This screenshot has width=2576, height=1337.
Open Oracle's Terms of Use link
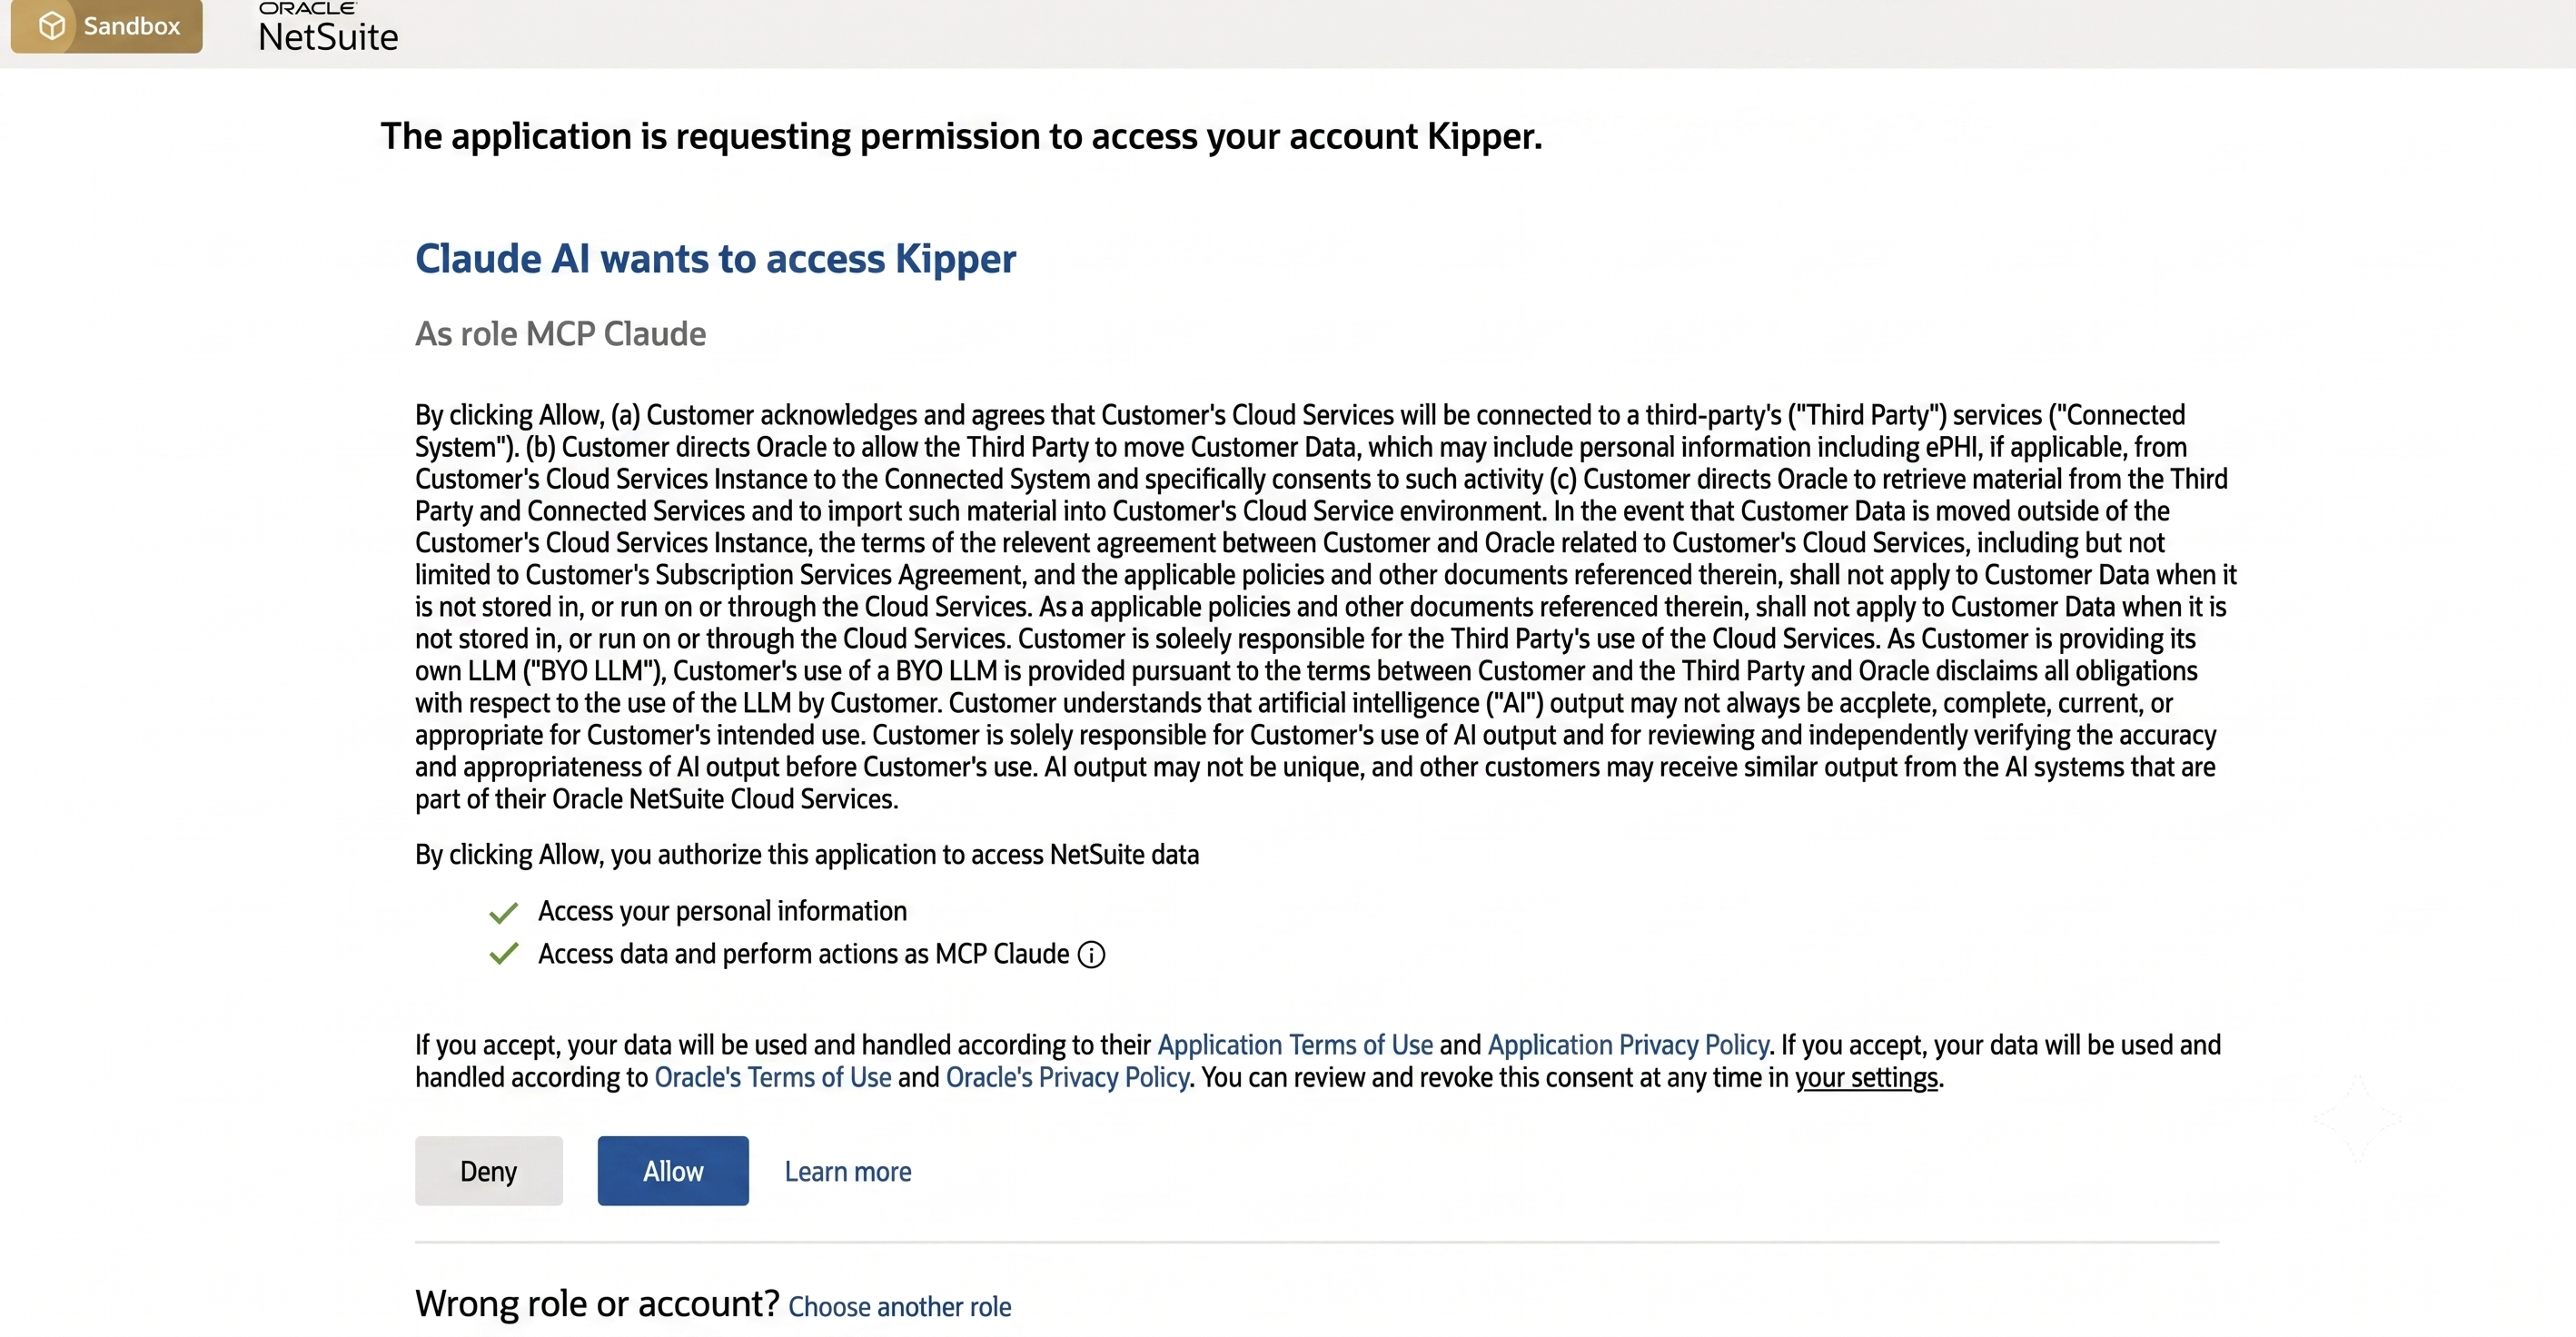click(x=773, y=1077)
